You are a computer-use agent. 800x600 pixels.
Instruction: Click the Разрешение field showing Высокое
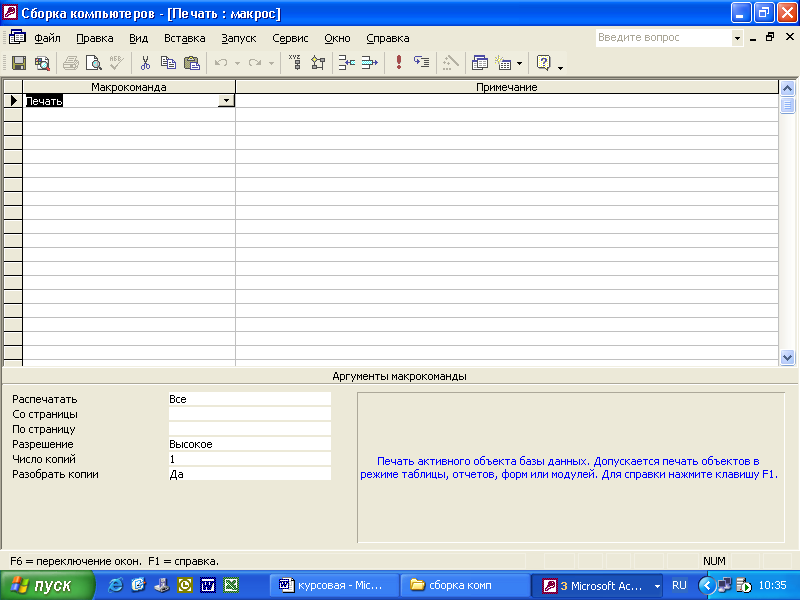tap(249, 444)
